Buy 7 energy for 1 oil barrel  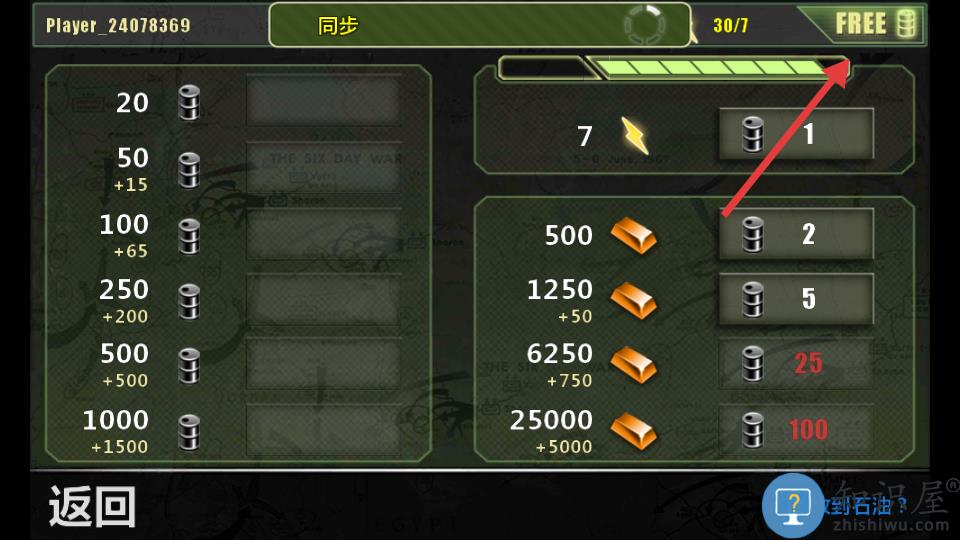click(796, 134)
